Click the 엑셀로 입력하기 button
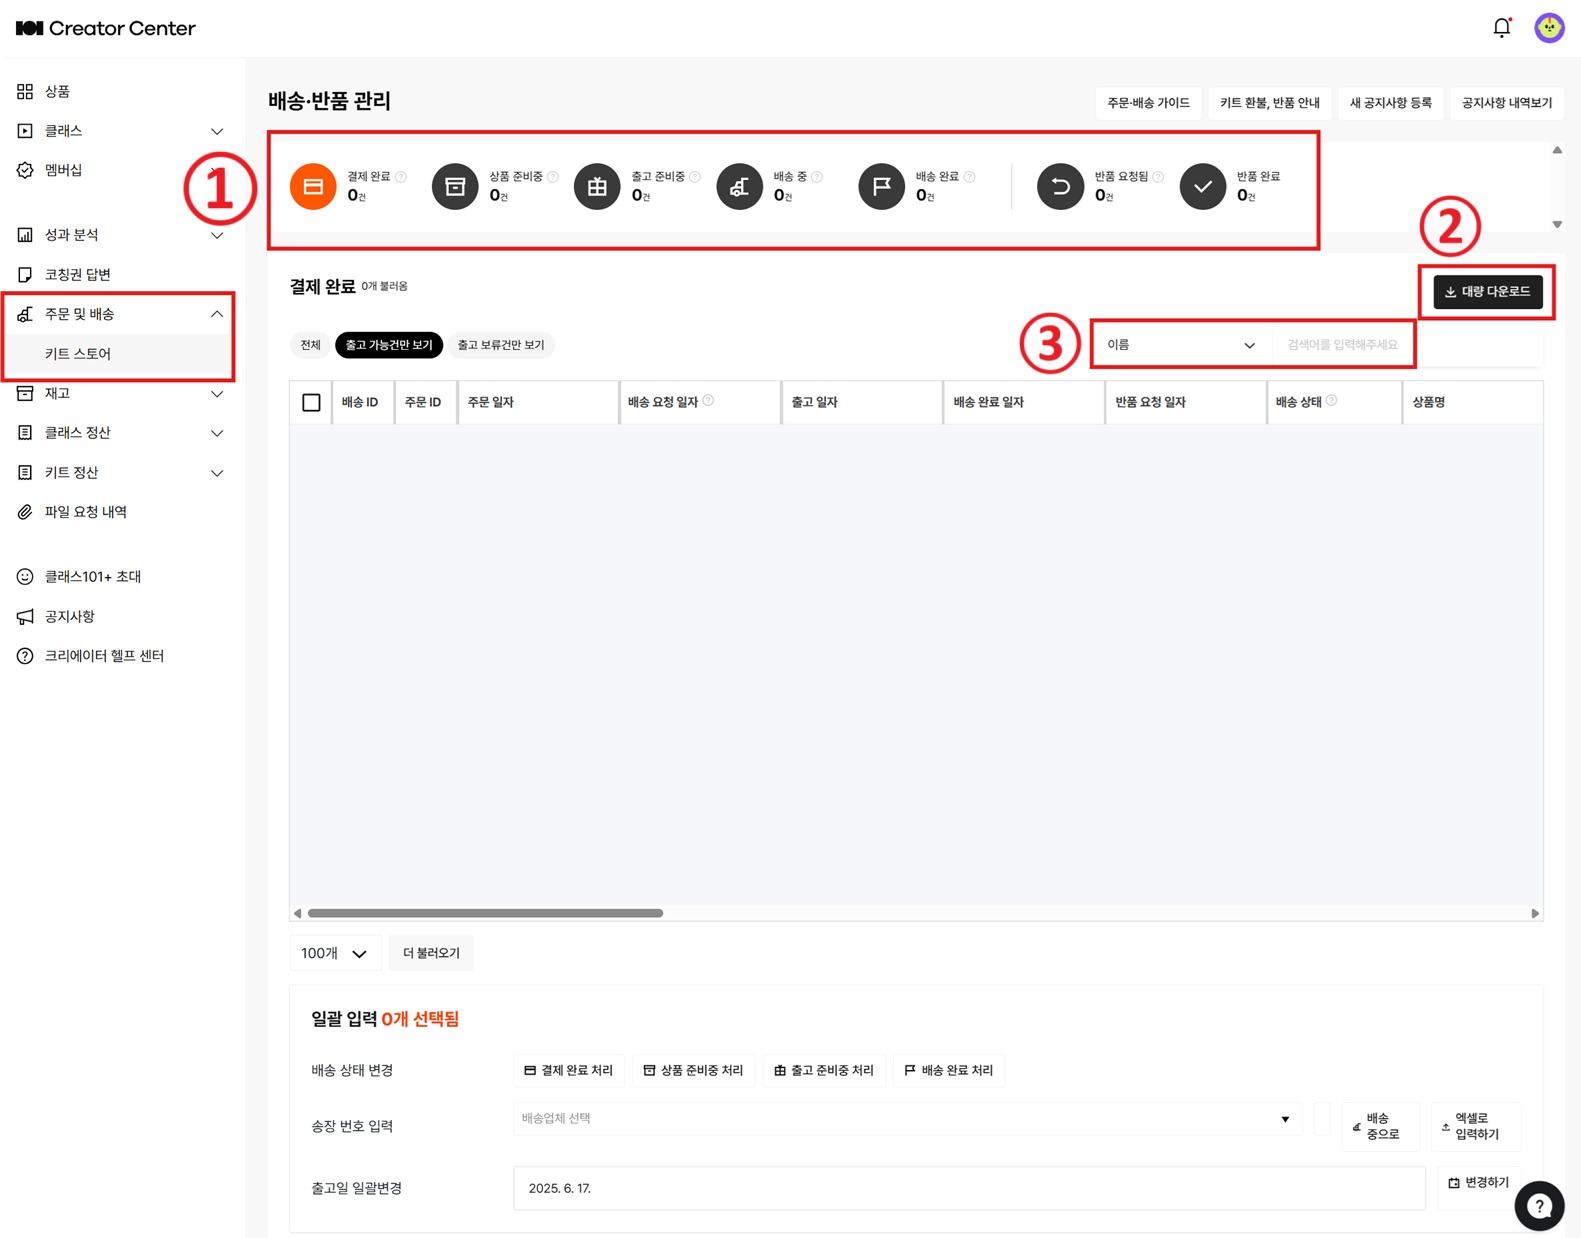Screen dimensions: 1581x1238 [x=1475, y=1127]
